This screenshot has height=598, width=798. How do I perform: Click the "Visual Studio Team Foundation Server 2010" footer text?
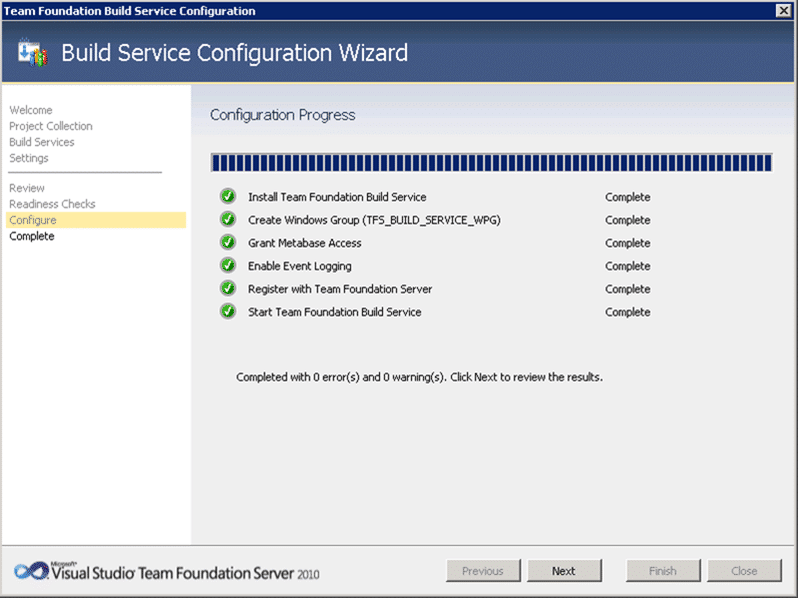click(185, 573)
